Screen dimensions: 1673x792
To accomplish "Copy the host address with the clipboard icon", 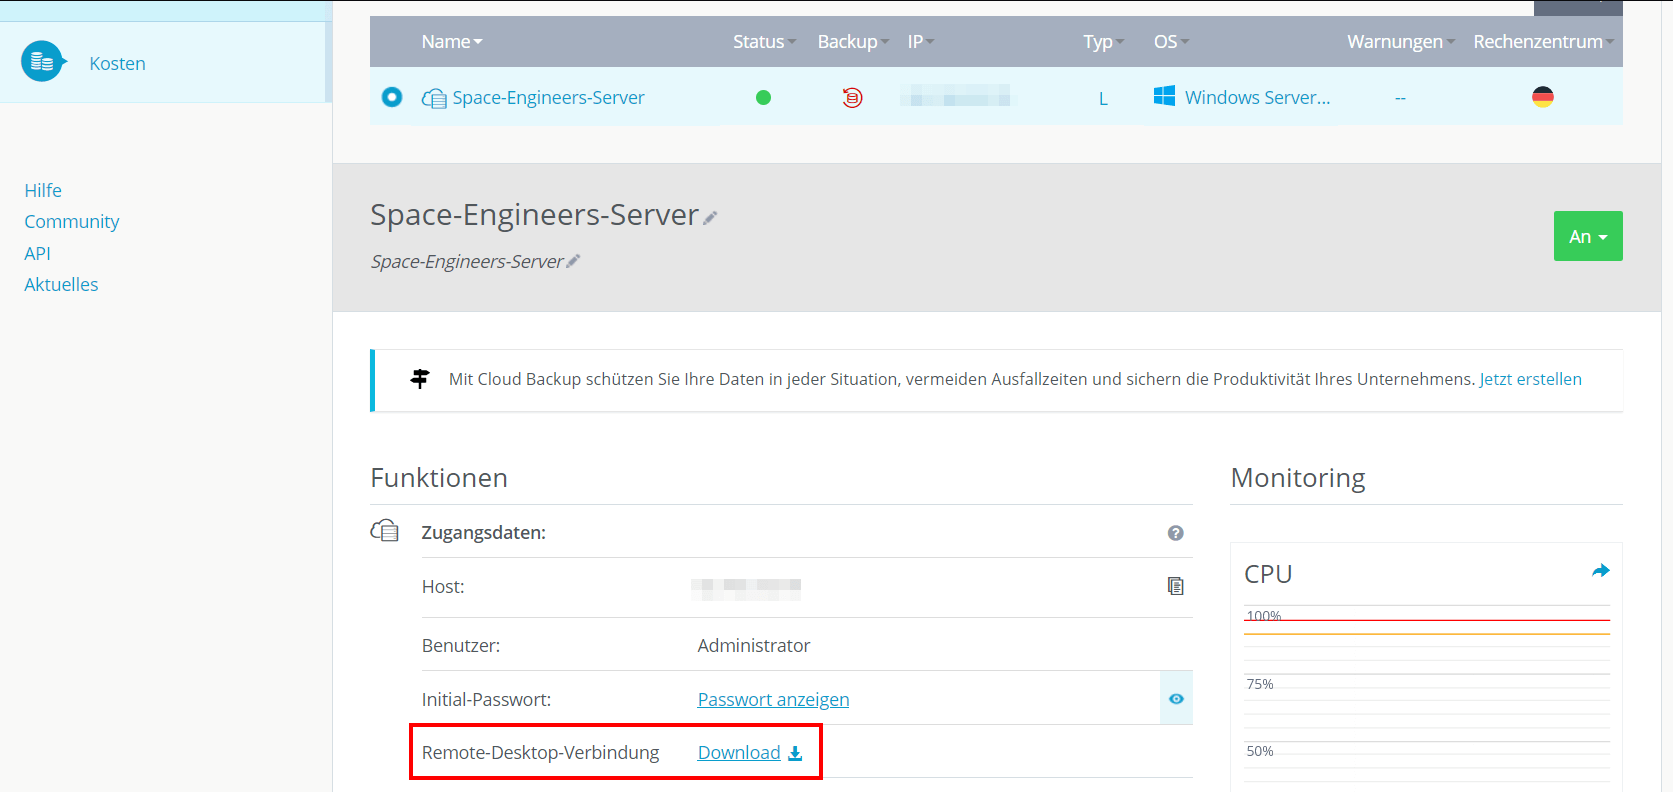I will (1176, 586).
